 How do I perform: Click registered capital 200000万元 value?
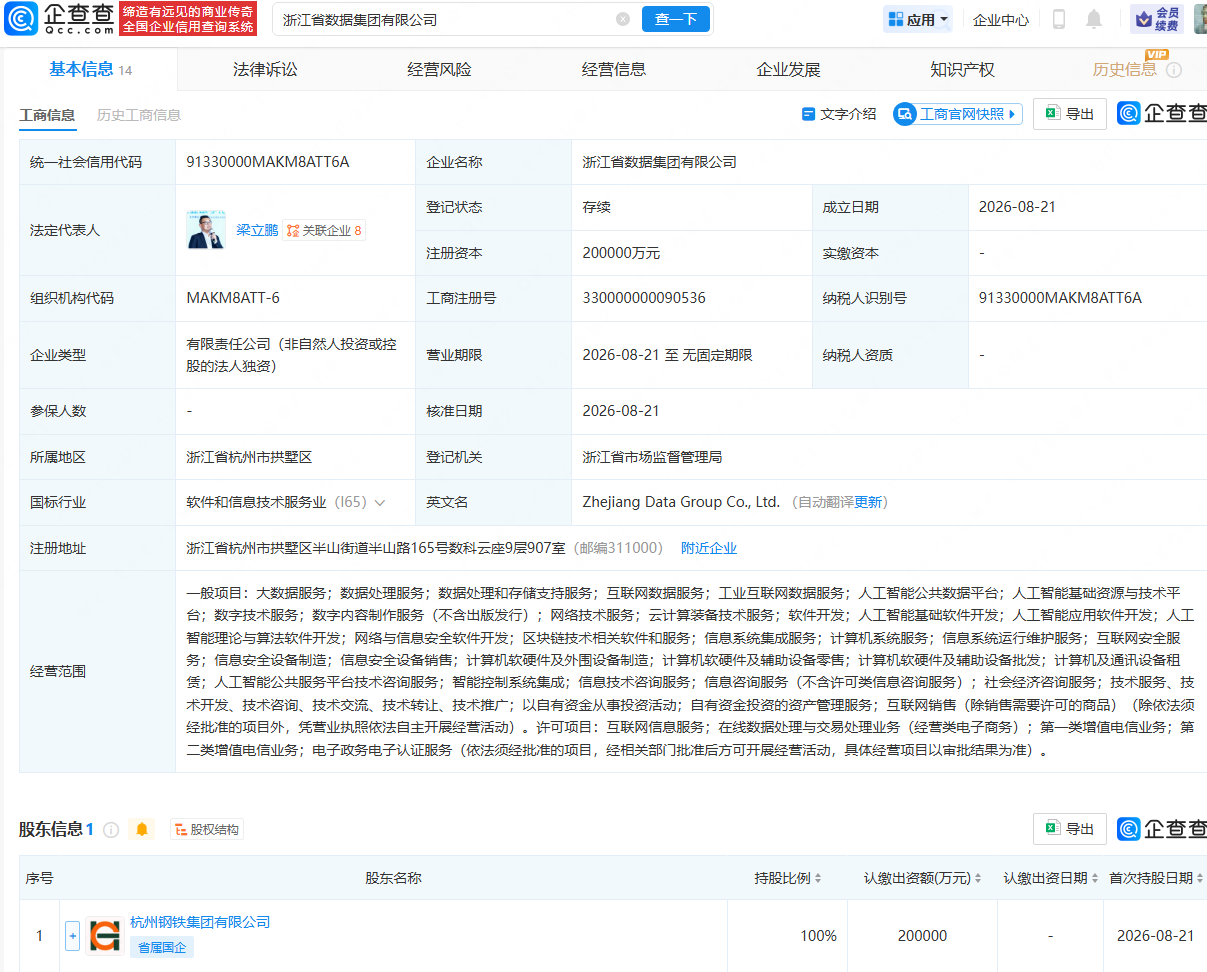[621, 253]
